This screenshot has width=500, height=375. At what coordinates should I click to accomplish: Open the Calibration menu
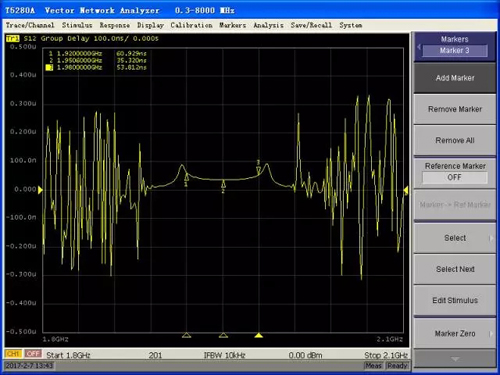pyautogui.click(x=191, y=25)
